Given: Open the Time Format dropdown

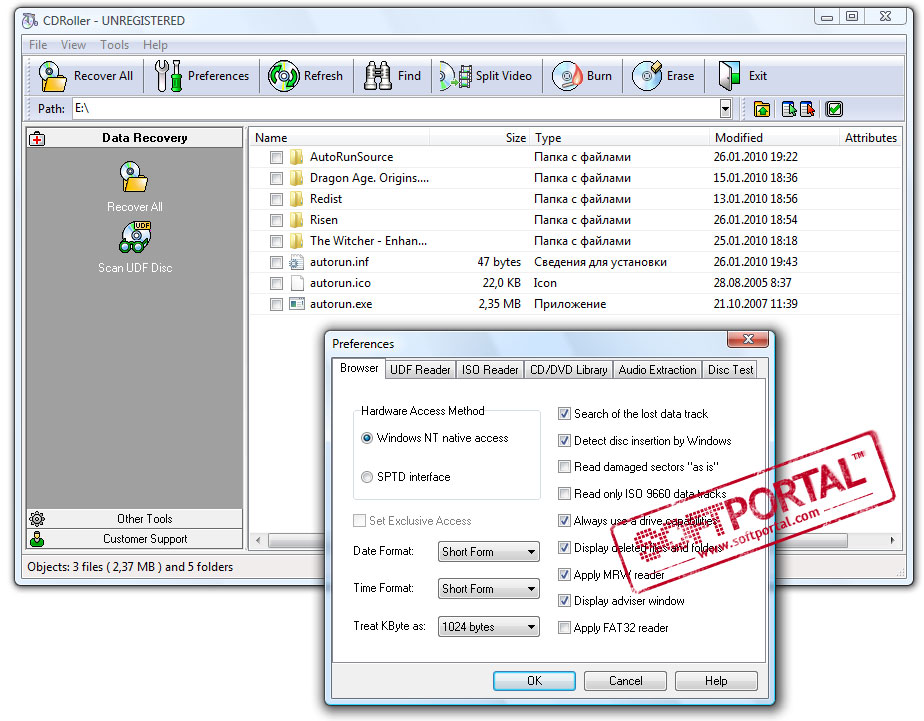Looking at the screenshot, I should (x=489, y=589).
